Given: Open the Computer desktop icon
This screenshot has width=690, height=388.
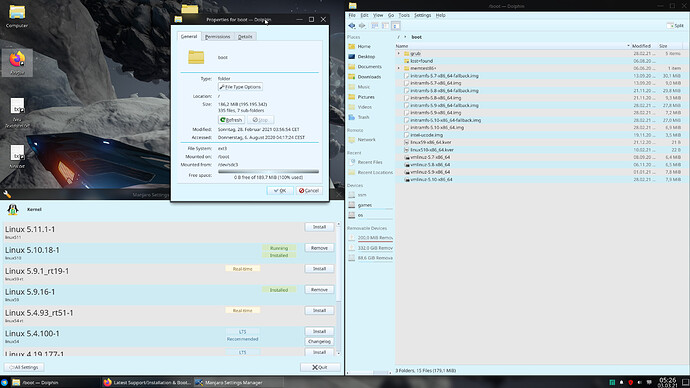Looking at the screenshot, I should pyautogui.click(x=17, y=16).
